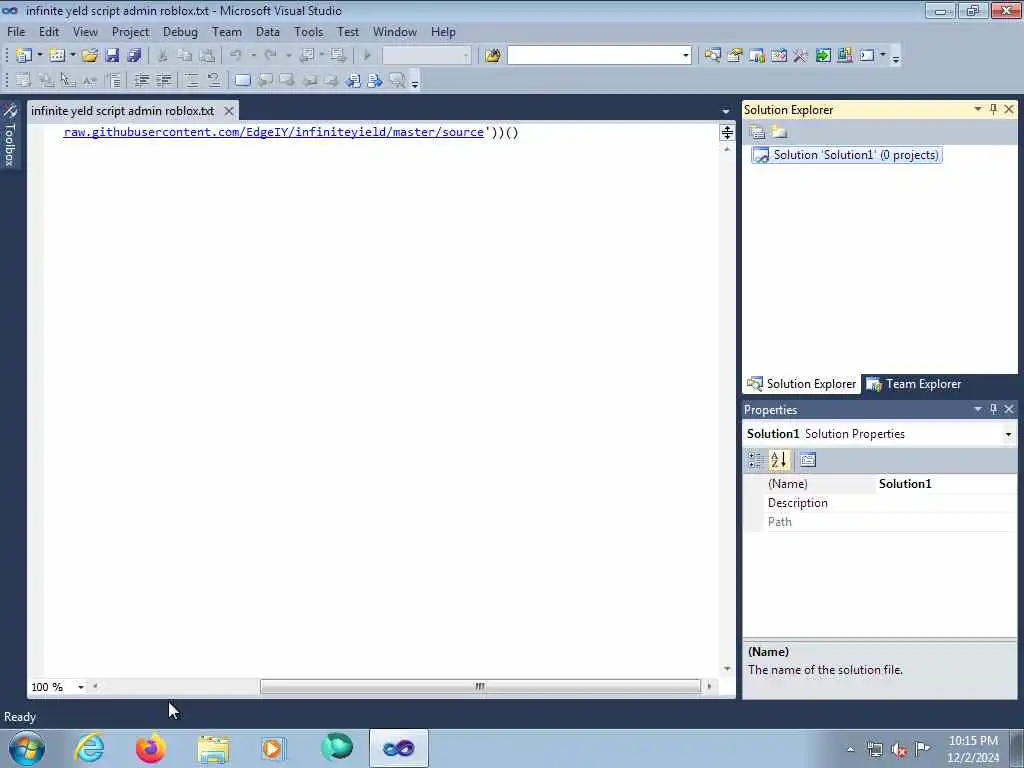Screen dimensions: 1024x768
Task: Click the Properties button in Solution Explorer toolbar
Action: pyautogui.click(x=758, y=133)
